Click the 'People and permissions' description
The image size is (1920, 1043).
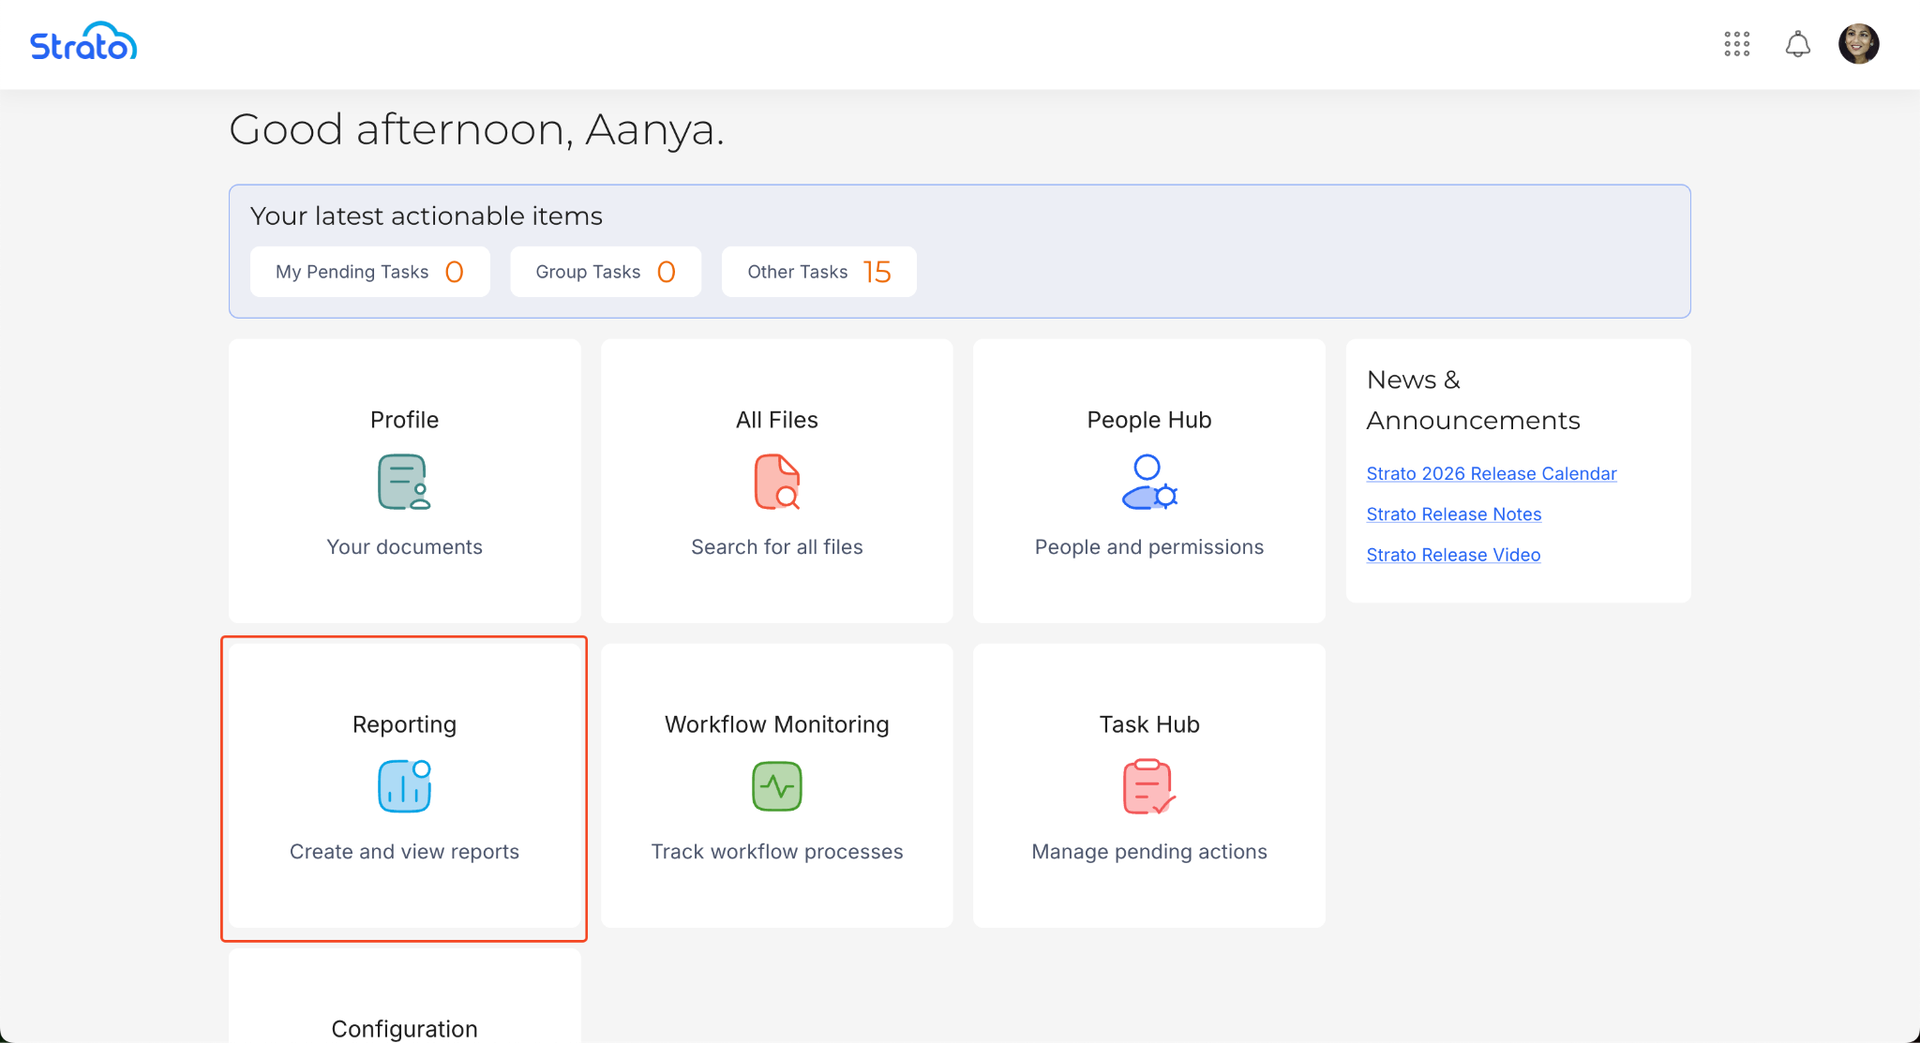click(x=1149, y=547)
